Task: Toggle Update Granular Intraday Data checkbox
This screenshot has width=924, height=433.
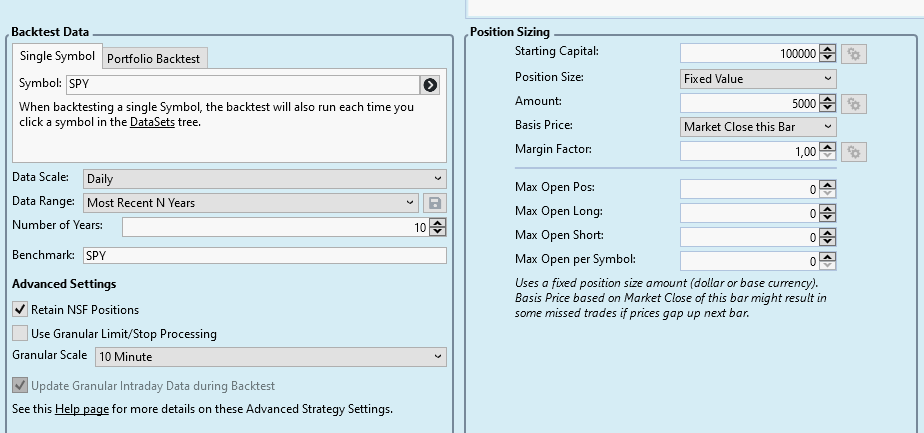Action: (20, 385)
